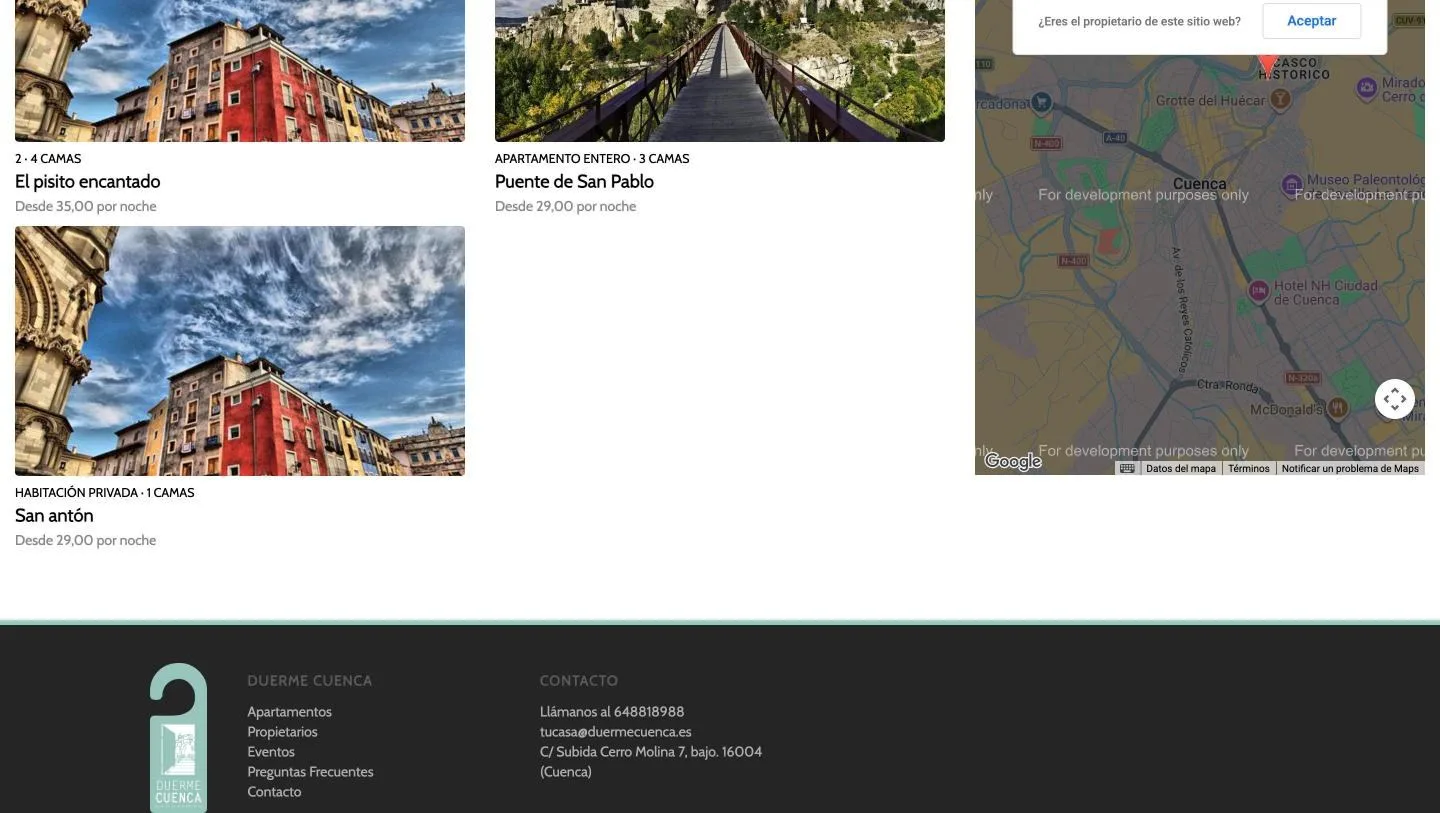1440x813 pixels.
Task: Go to Propietarios in the footer
Action: coord(282,732)
